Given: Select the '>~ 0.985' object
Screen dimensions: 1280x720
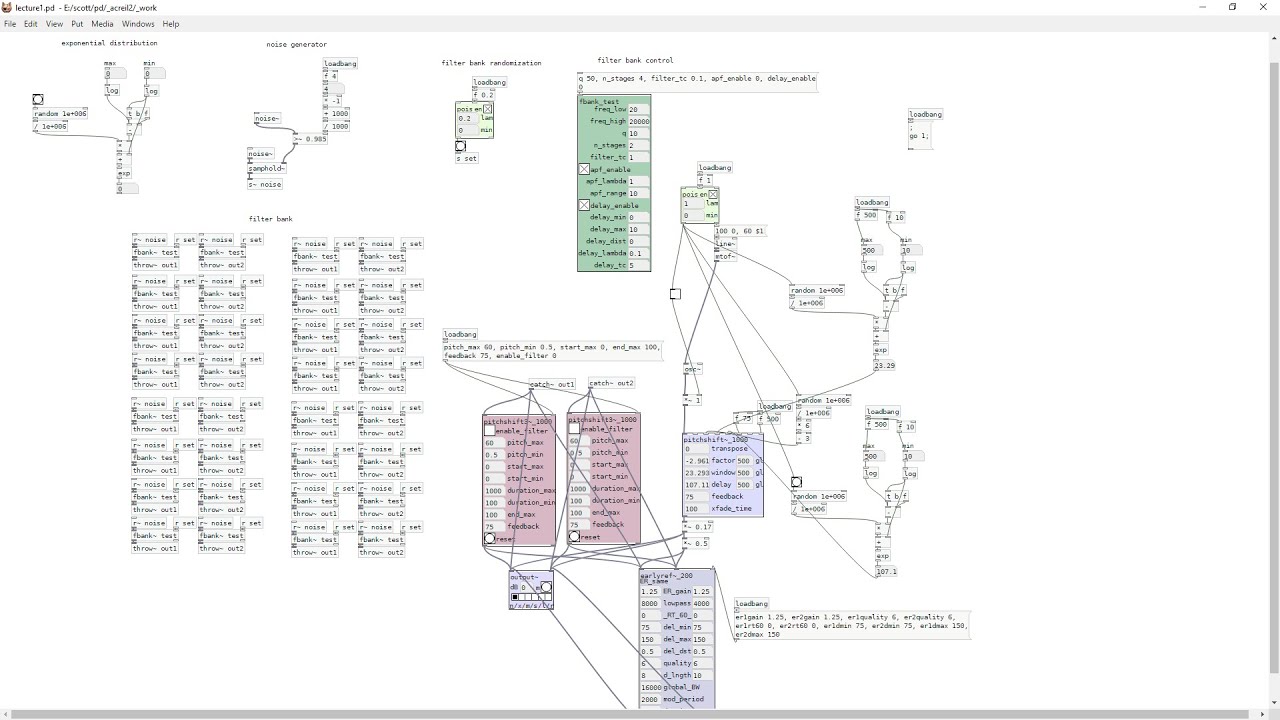Looking at the screenshot, I should tap(310, 139).
